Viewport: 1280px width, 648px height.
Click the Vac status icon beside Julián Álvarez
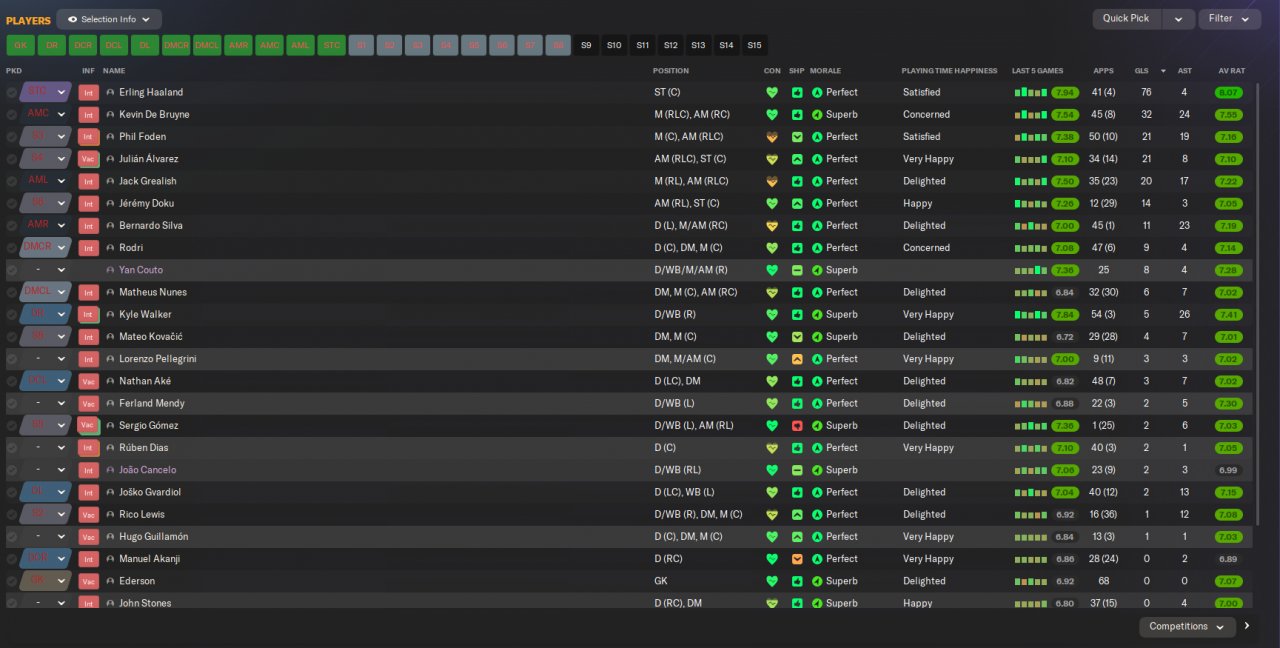(88, 159)
